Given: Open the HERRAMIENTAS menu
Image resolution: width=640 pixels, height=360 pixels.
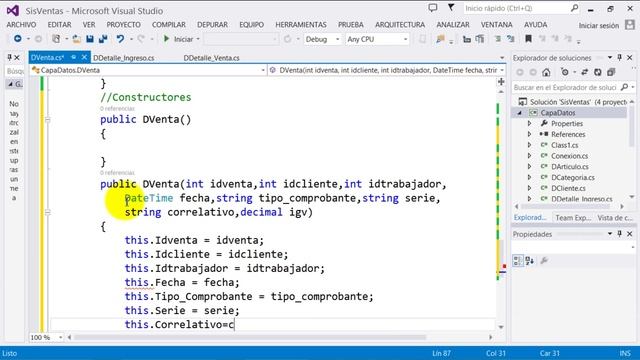Looking at the screenshot, I should pyautogui.click(x=301, y=25).
